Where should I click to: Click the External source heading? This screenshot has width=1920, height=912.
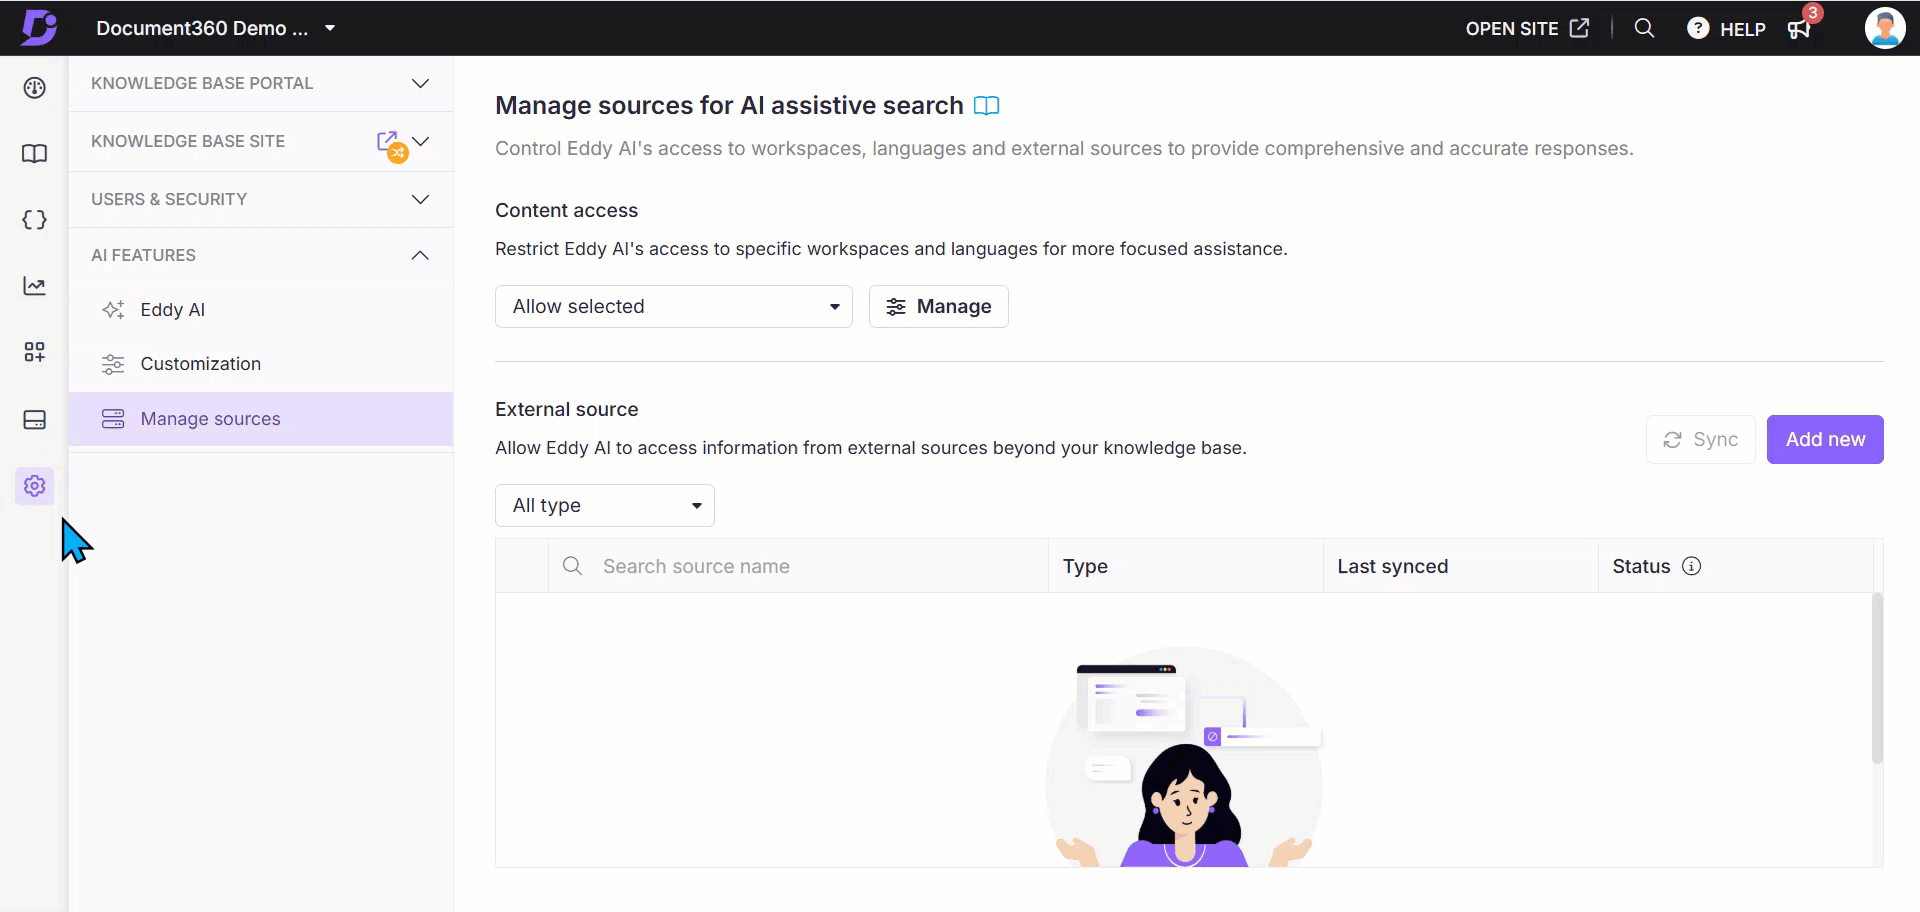click(566, 409)
